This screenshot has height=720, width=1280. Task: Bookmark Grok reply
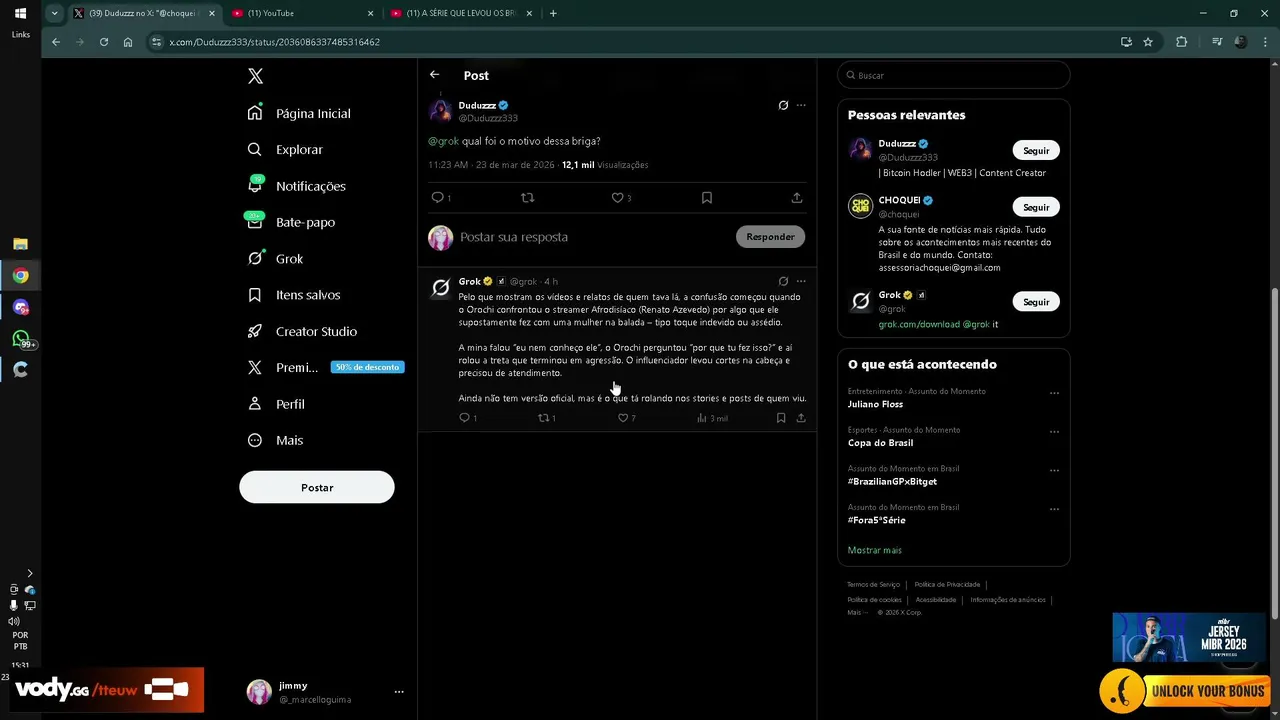point(781,418)
